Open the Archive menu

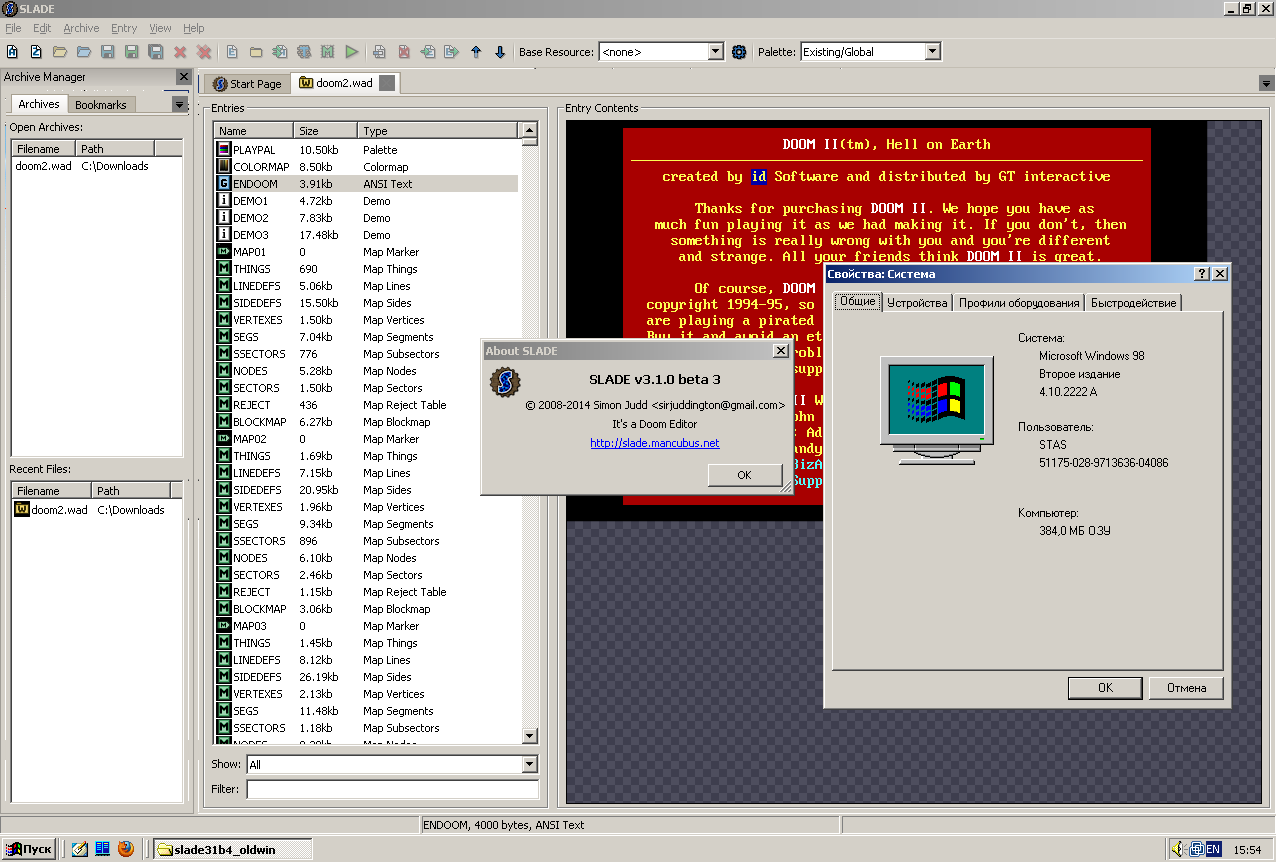click(x=81, y=28)
